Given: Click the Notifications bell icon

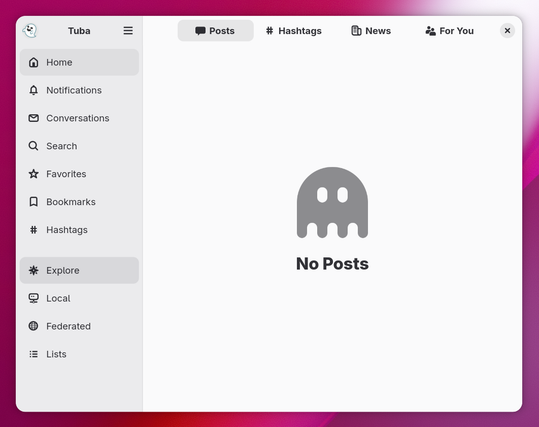Looking at the screenshot, I should 33,90.
